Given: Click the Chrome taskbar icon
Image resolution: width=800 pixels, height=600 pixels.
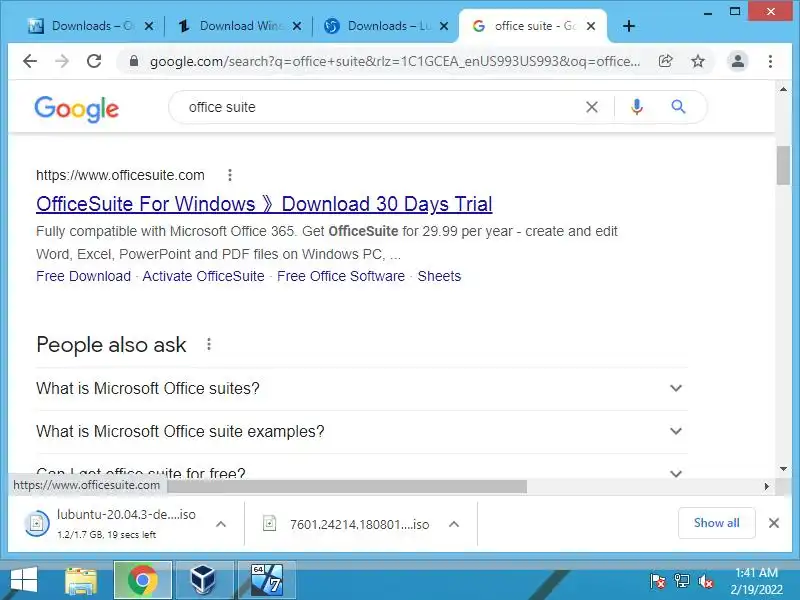Looking at the screenshot, I should pyautogui.click(x=142, y=580).
